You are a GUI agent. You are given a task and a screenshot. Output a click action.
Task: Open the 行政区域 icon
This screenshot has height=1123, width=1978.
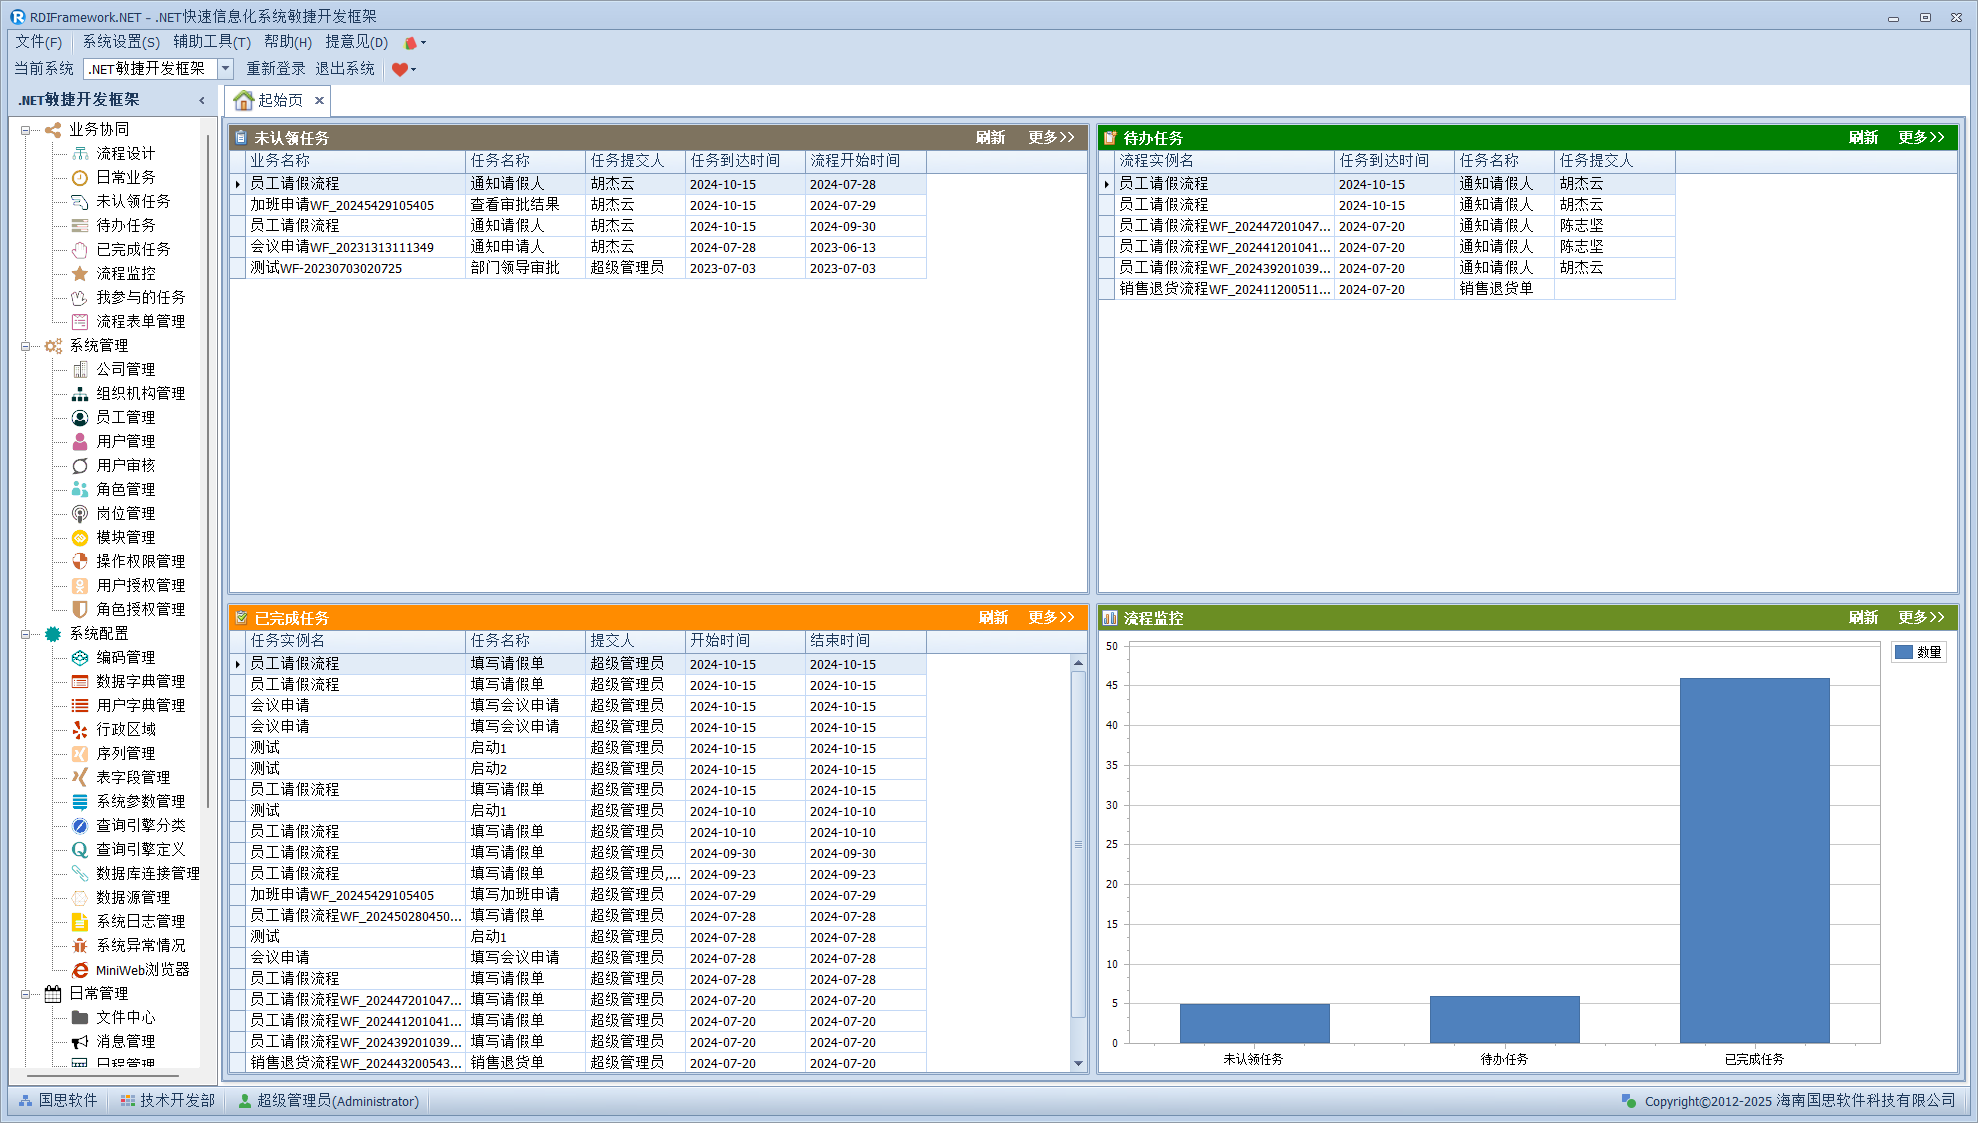(x=80, y=729)
